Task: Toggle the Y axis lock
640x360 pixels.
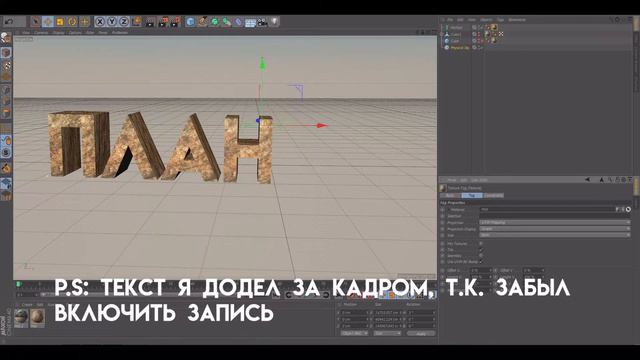Action: tap(112, 21)
